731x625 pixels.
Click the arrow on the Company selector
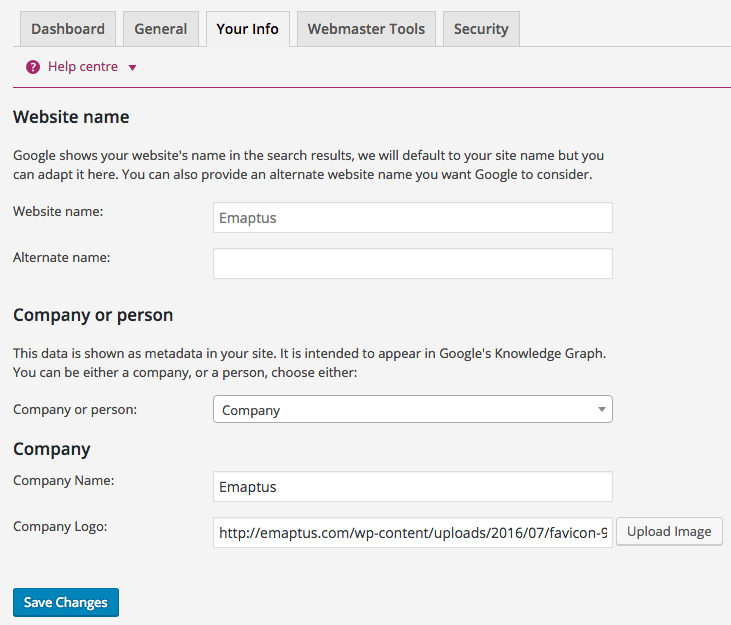coord(601,410)
